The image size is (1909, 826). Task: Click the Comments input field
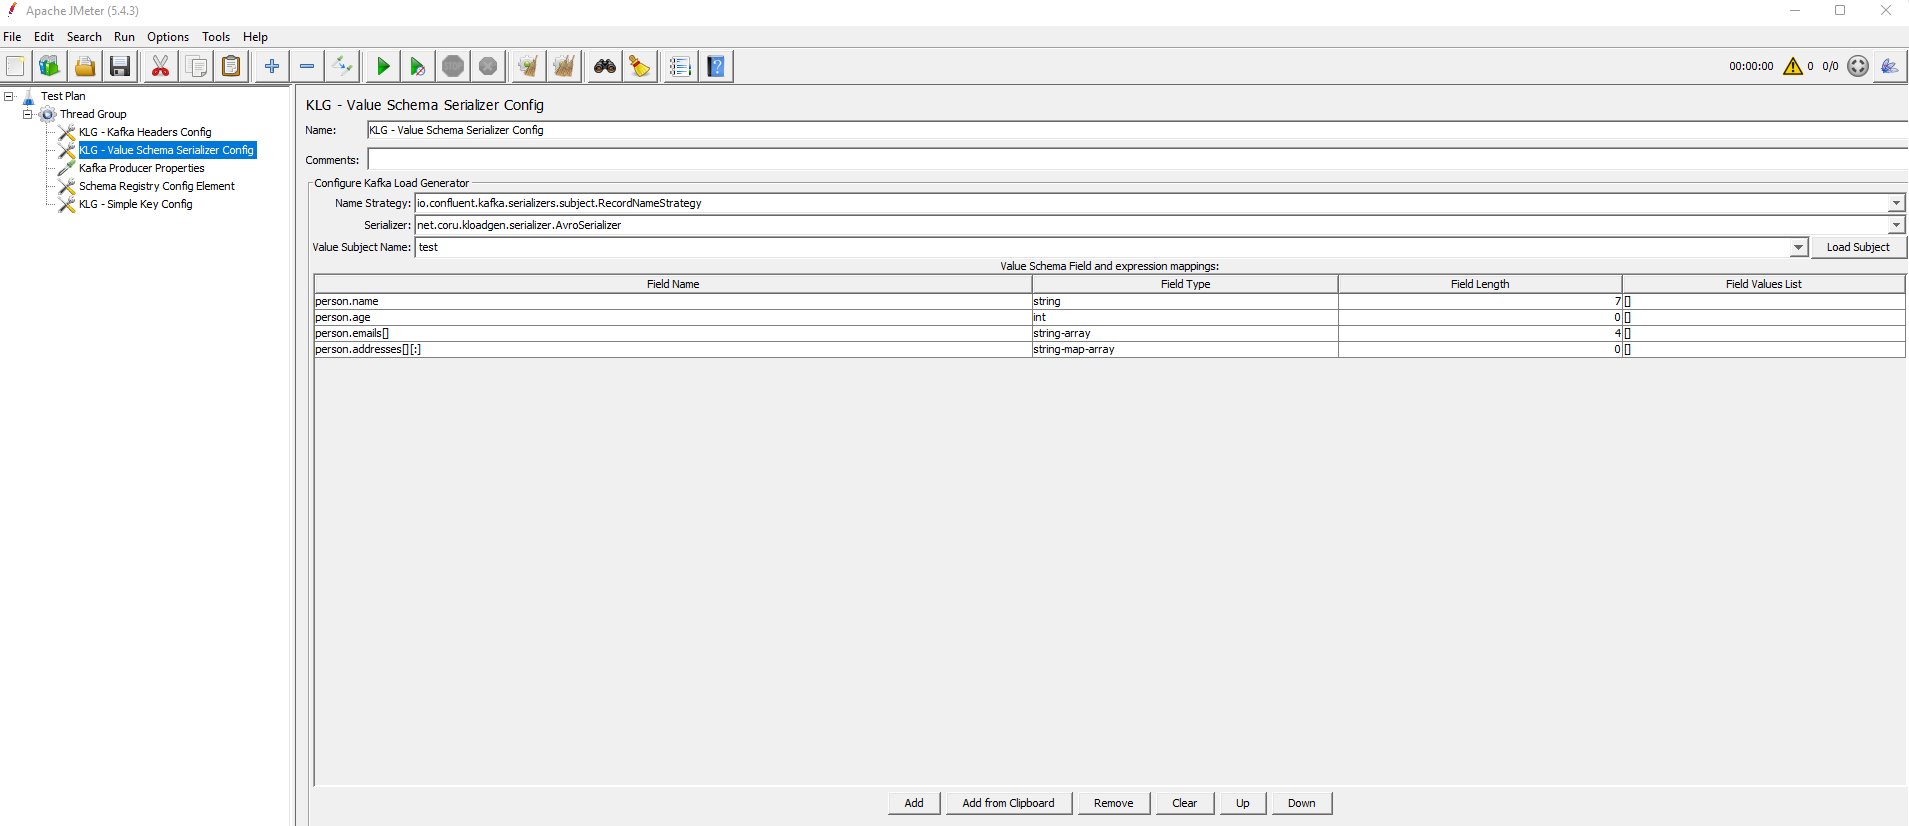coord(1137,160)
